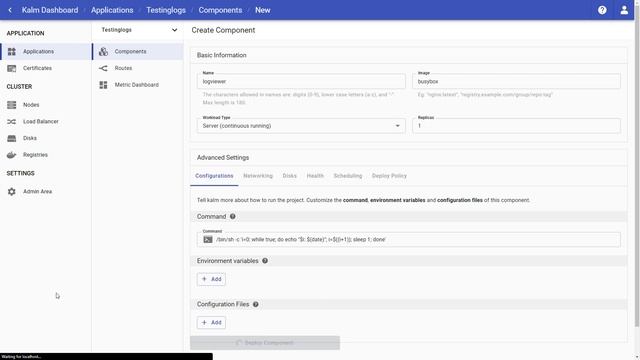Open Load Balancer in the sidebar
This screenshot has height=360, width=640.
tap(41, 122)
